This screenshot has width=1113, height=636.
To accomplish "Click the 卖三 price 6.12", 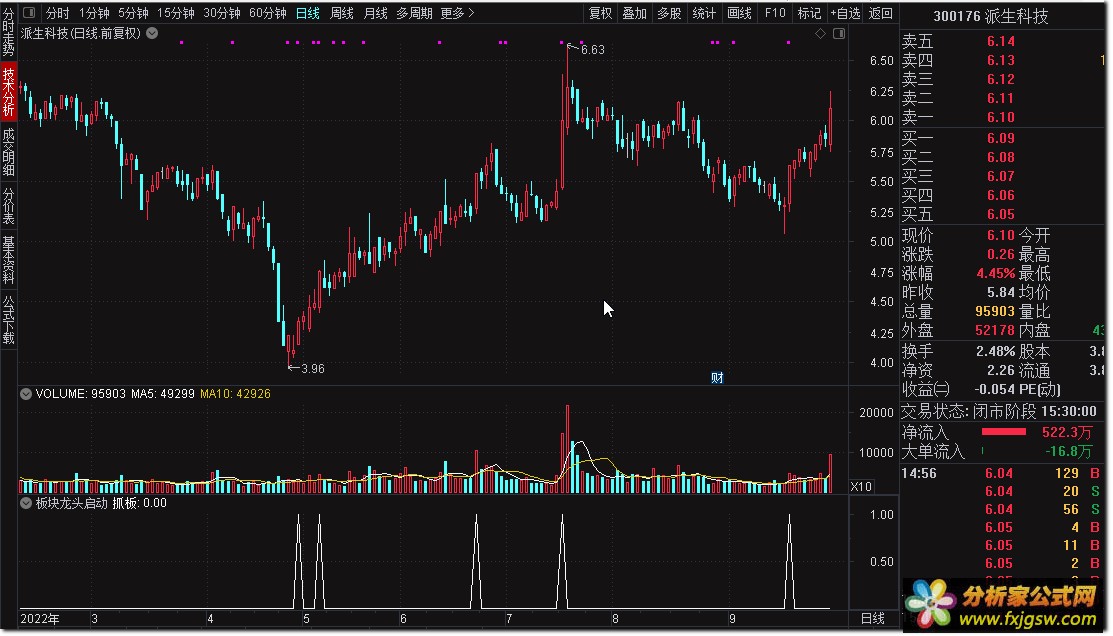I will point(1001,80).
